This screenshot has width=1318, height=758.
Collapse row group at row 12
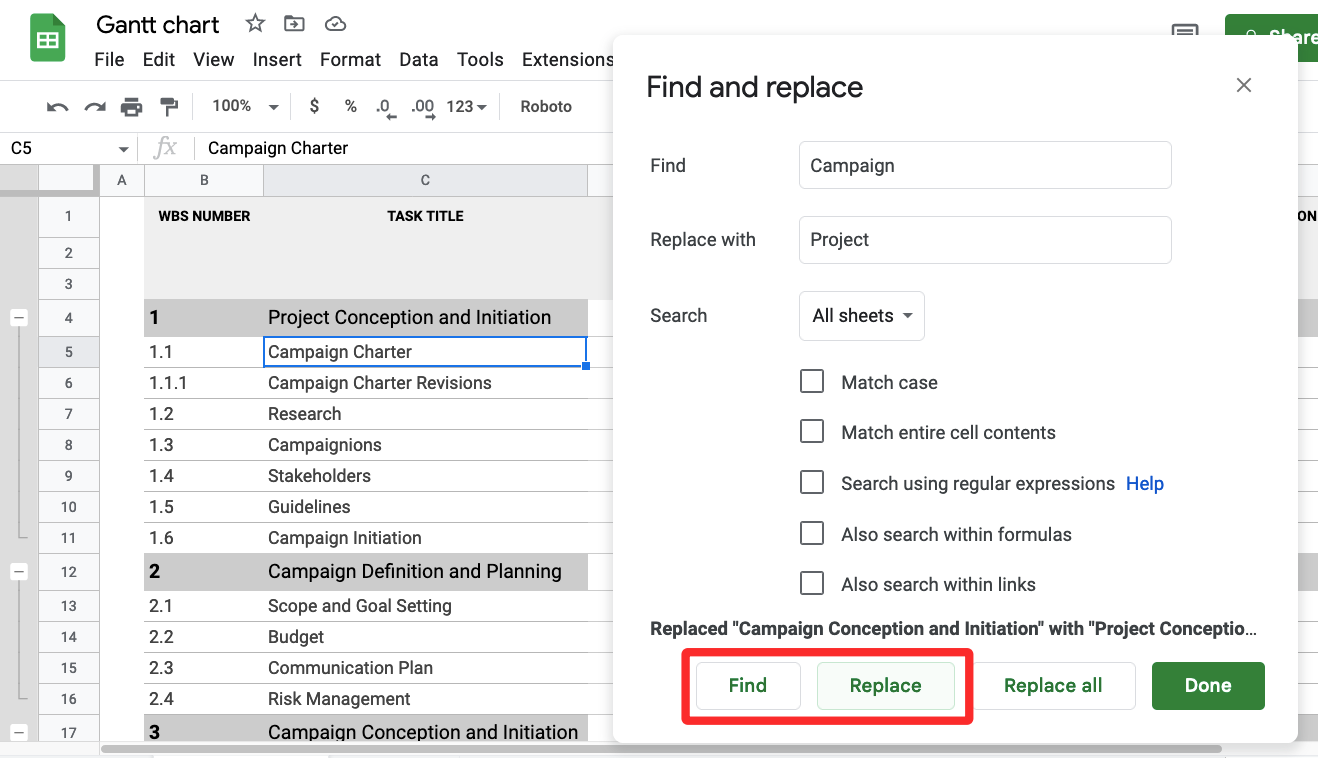click(x=19, y=572)
